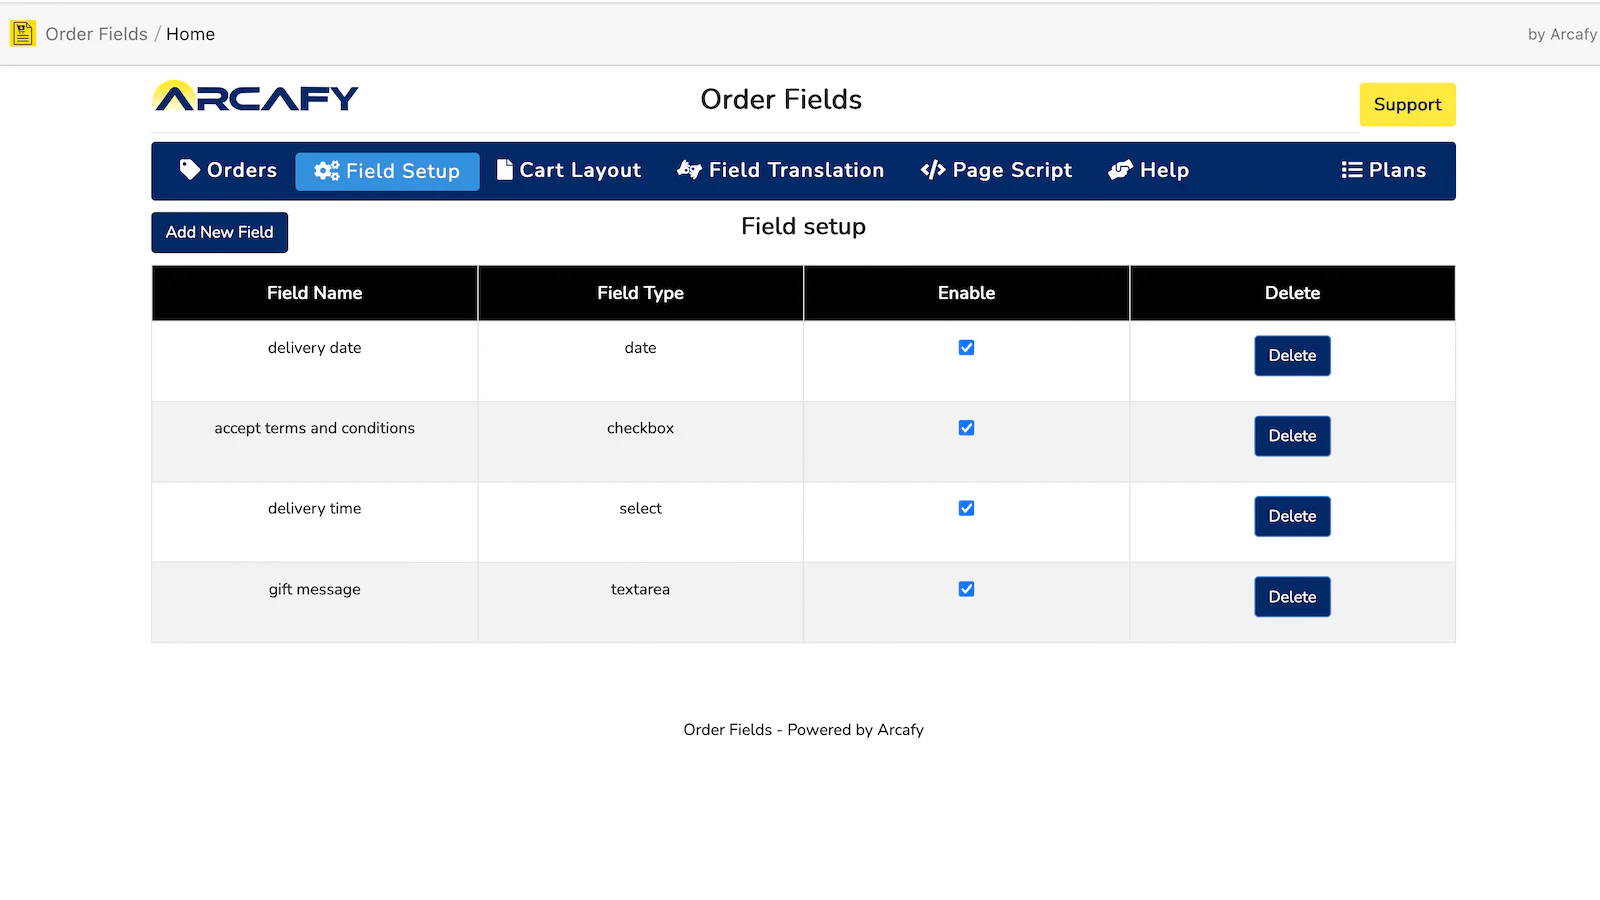Click the gears icon on Field Setup
The image size is (1600, 900).
326,171
